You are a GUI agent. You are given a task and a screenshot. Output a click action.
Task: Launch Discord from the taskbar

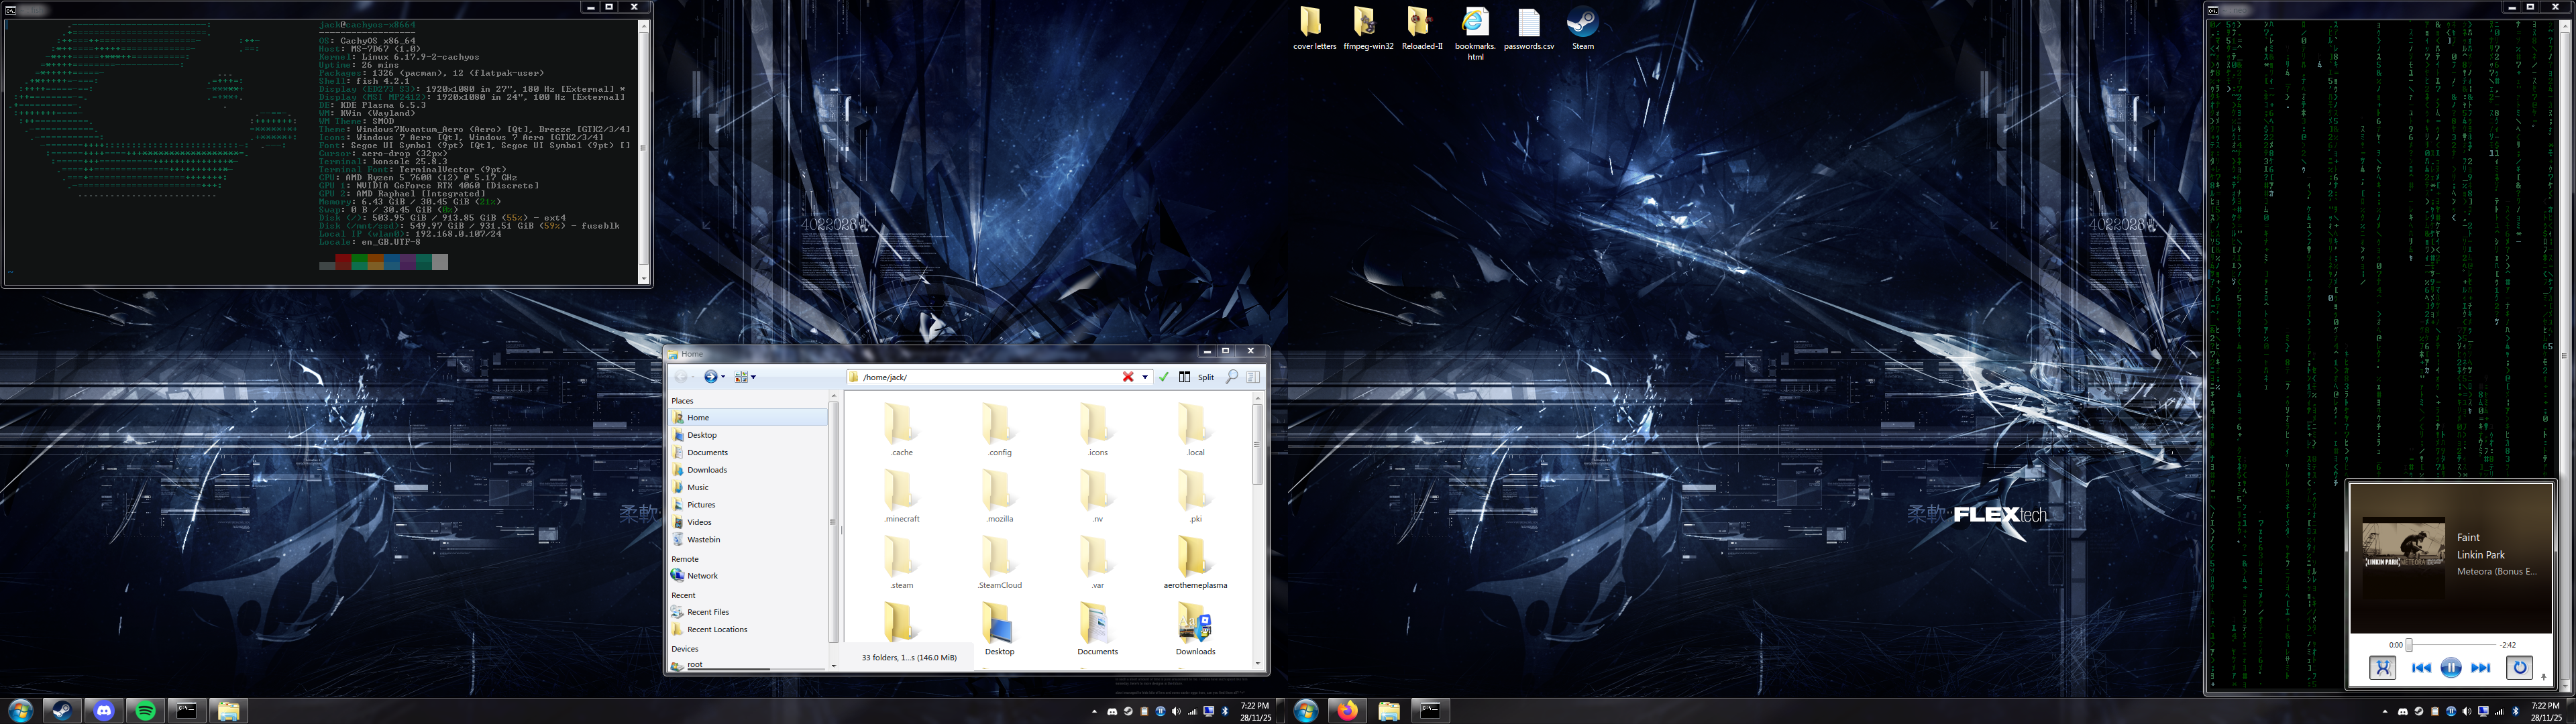[x=104, y=711]
